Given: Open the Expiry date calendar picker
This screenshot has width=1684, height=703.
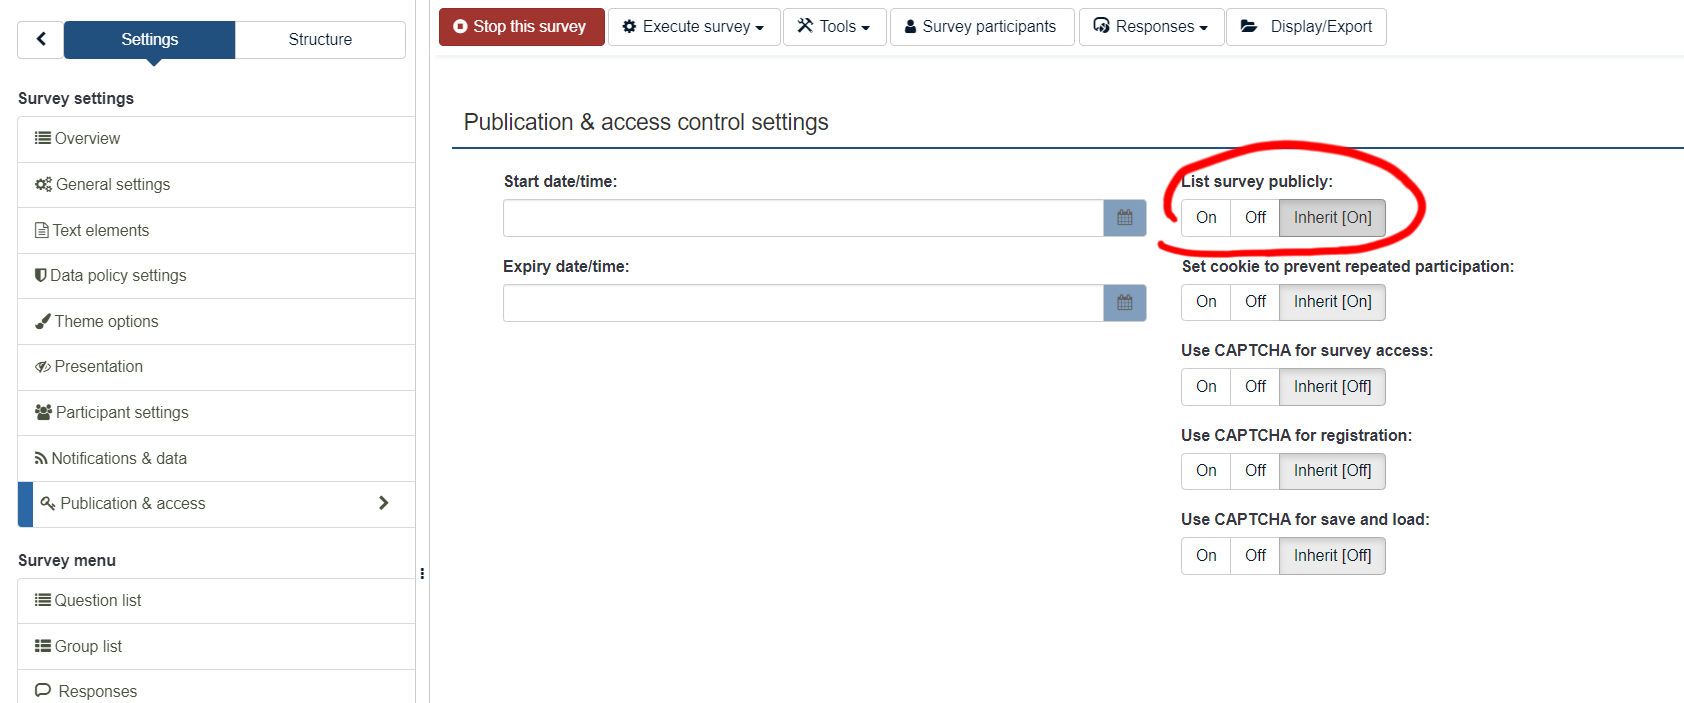Looking at the screenshot, I should coord(1124,303).
